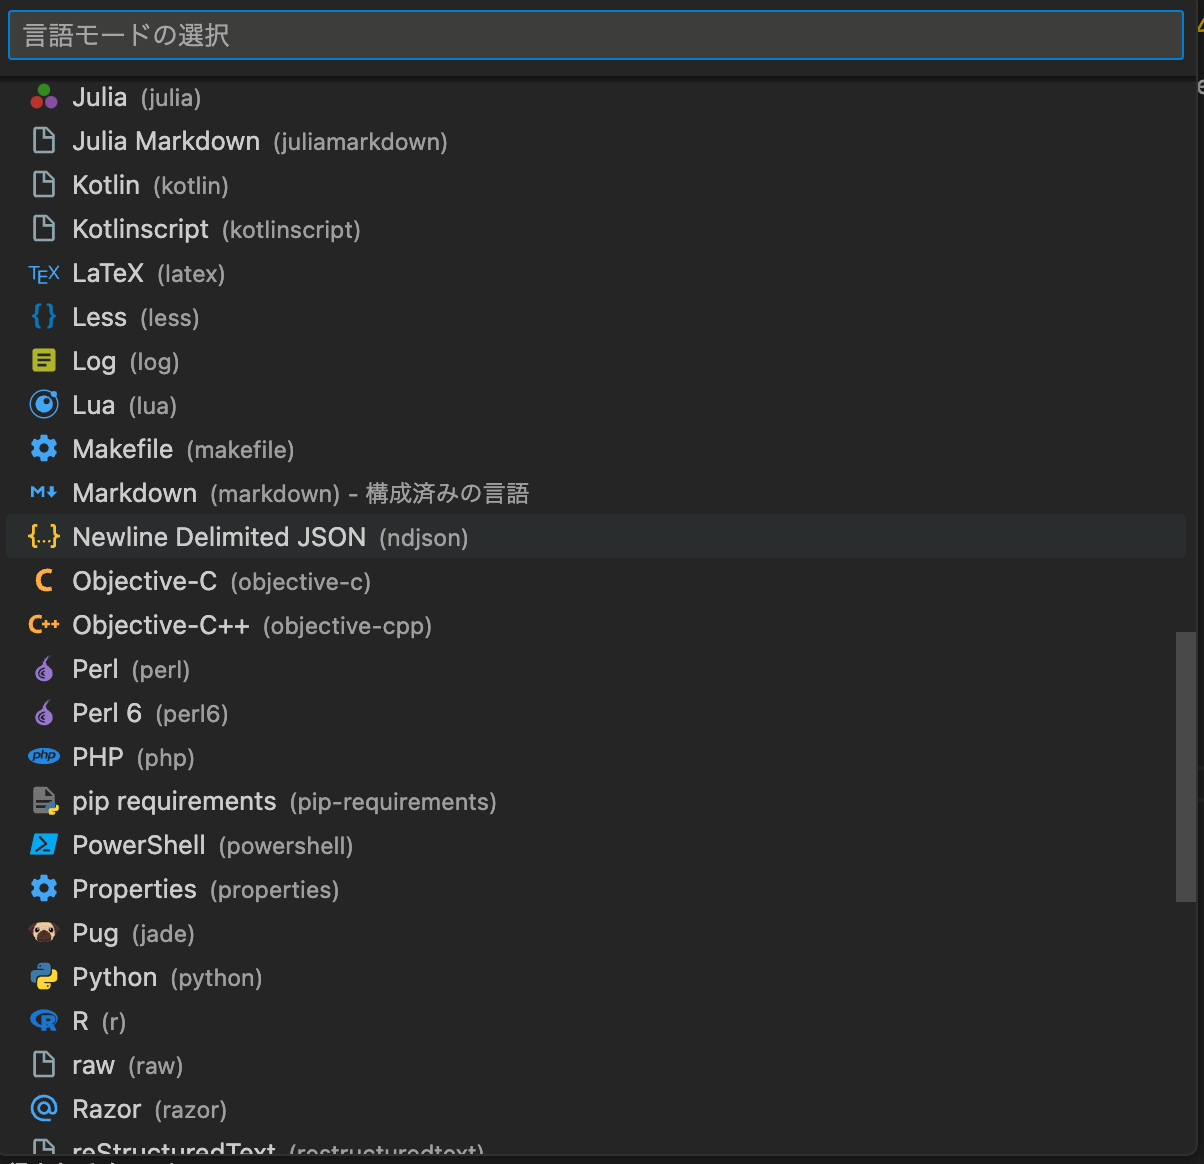Select Perl 6 (perl6) language mode
The height and width of the screenshot is (1164, 1204).
tap(596, 713)
